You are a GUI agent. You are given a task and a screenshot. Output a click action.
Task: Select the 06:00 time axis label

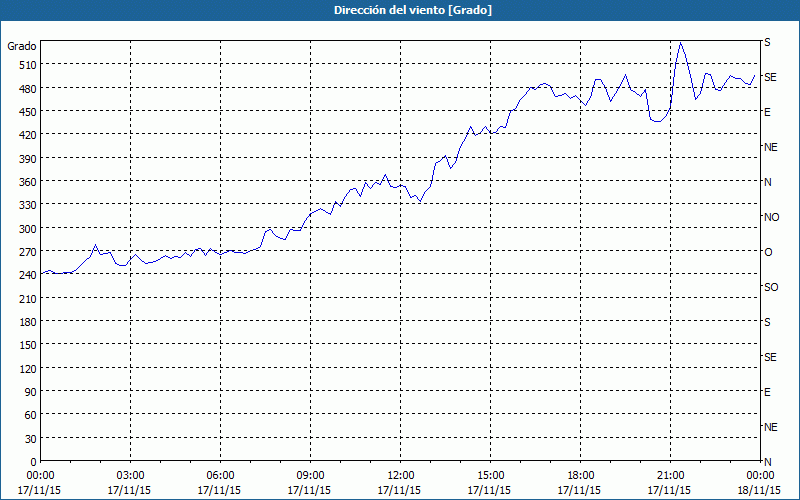220,476
